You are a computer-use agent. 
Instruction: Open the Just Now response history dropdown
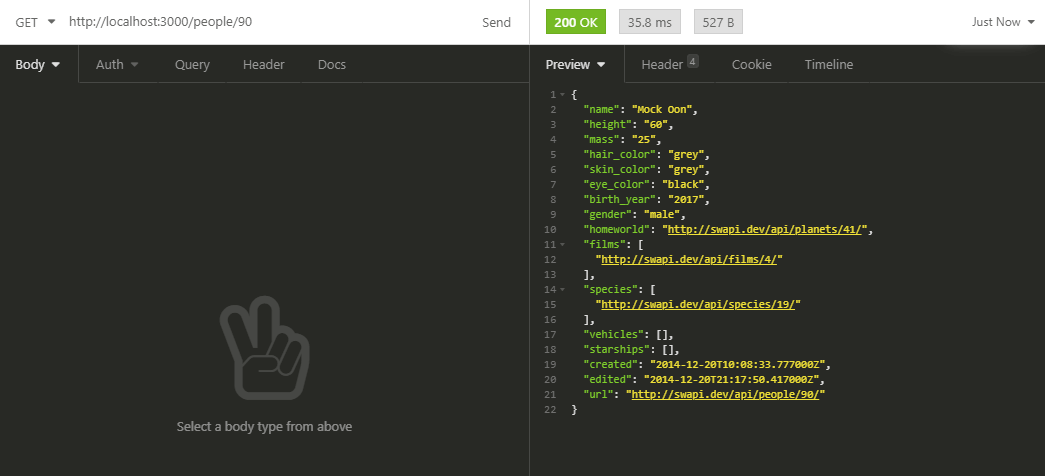coord(1002,22)
